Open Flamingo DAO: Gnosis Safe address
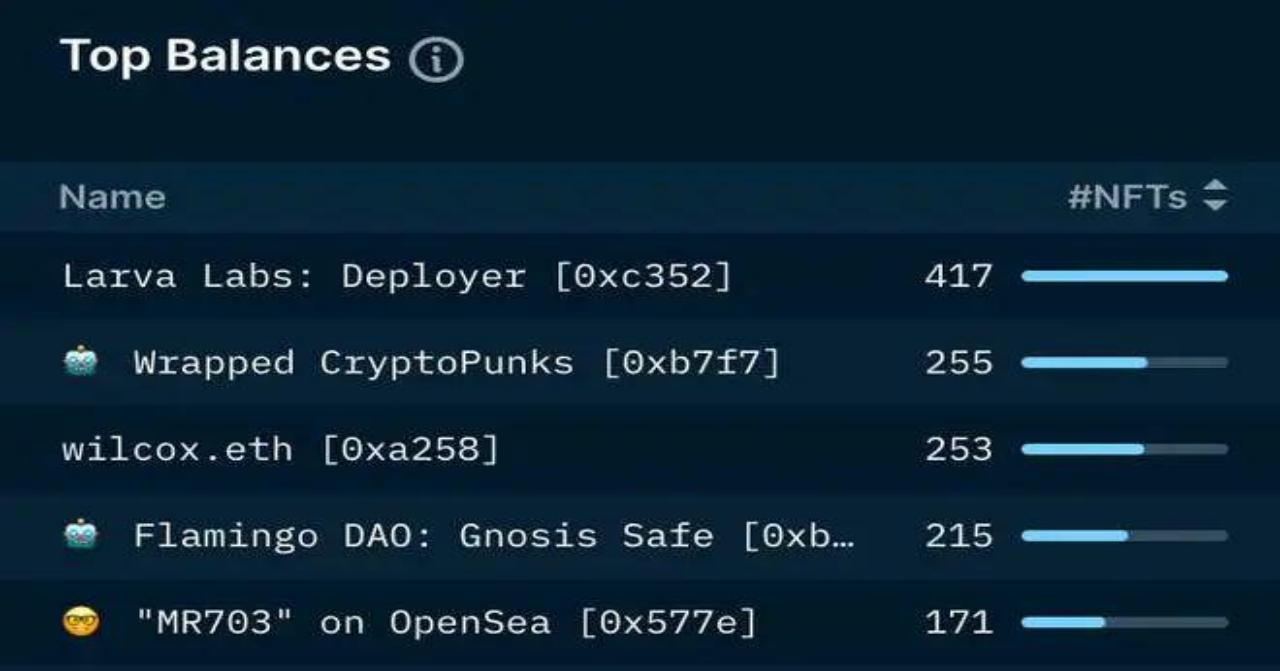This screenshot has width=1280, height=671. [494, 536]
